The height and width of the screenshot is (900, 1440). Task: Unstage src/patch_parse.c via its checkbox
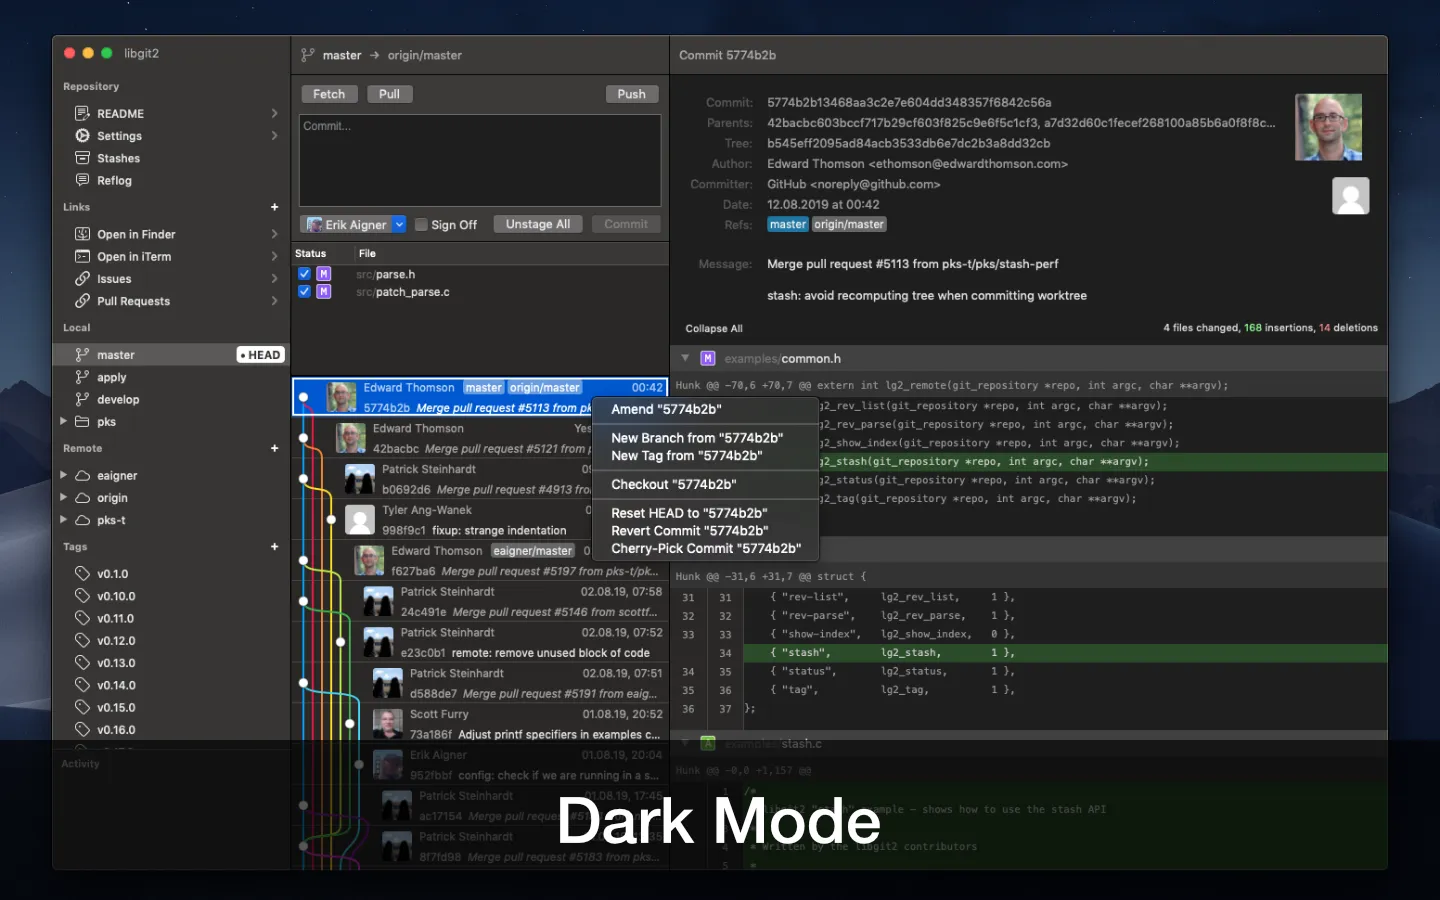(x=304, y=292)
